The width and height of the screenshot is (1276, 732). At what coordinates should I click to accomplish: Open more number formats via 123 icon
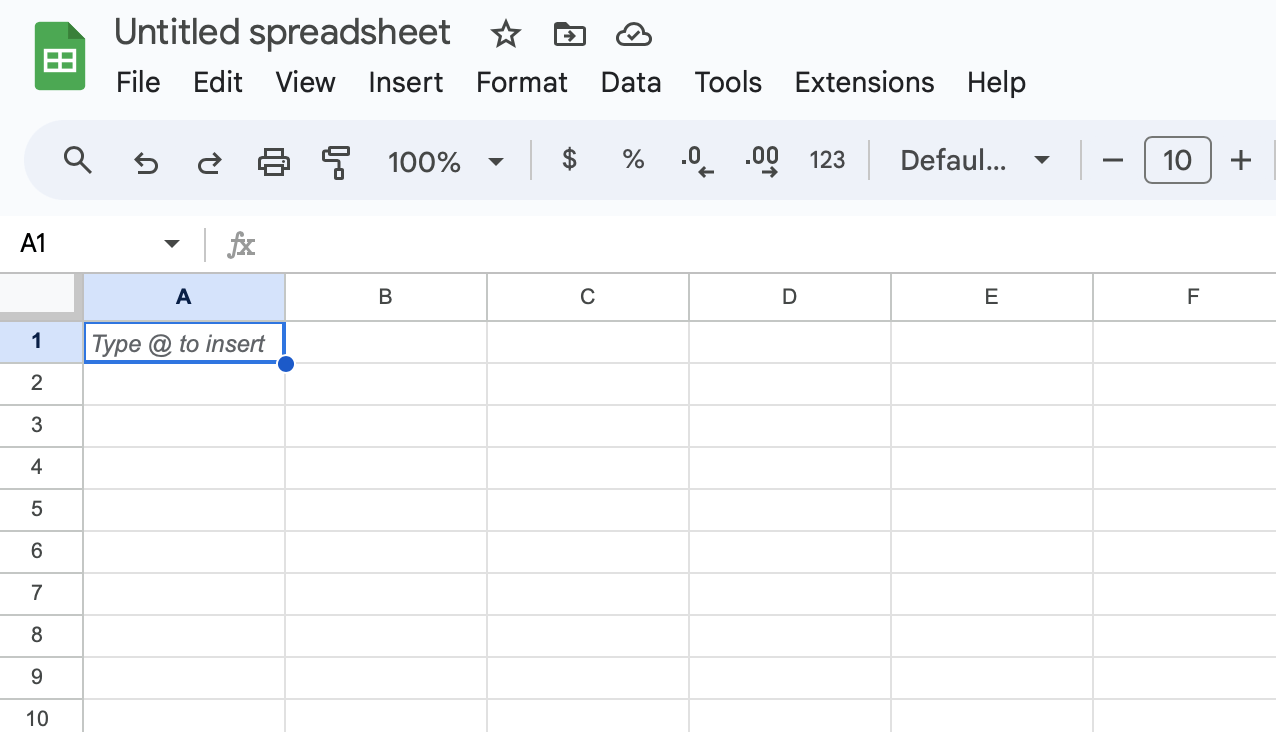point(828,160)
